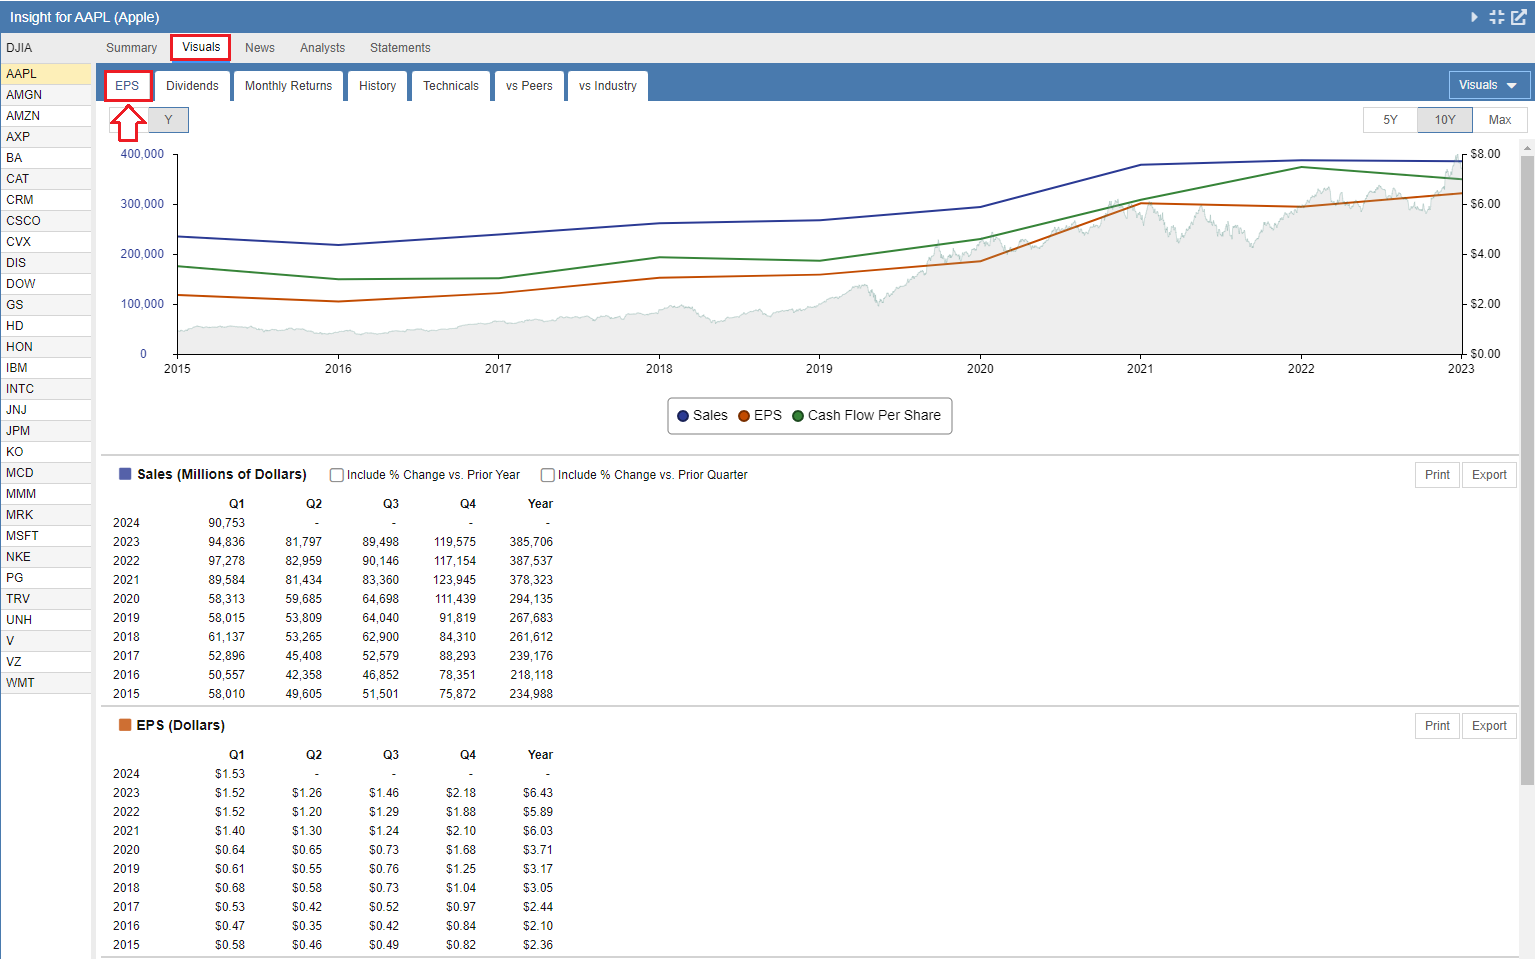The image size is (1535, 959).
Task: Click the collapse window icon in title bar
Action: 1497,17
